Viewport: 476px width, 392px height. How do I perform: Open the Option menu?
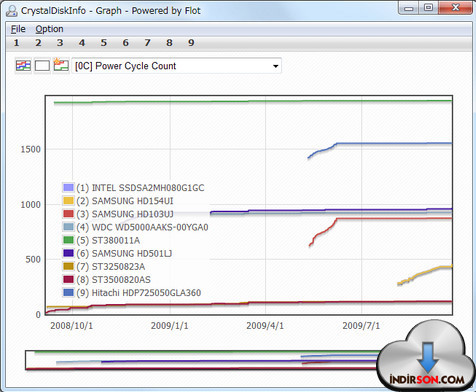click(49, 29)
